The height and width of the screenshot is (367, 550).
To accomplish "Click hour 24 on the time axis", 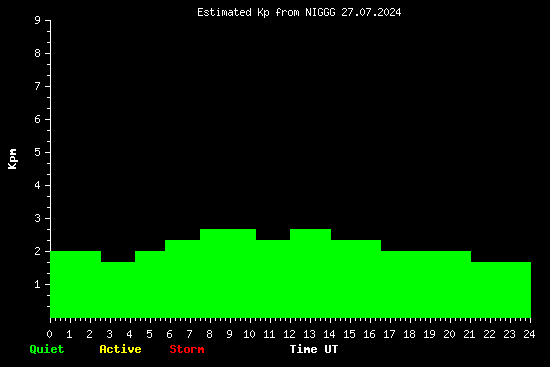I will point(529,334).
